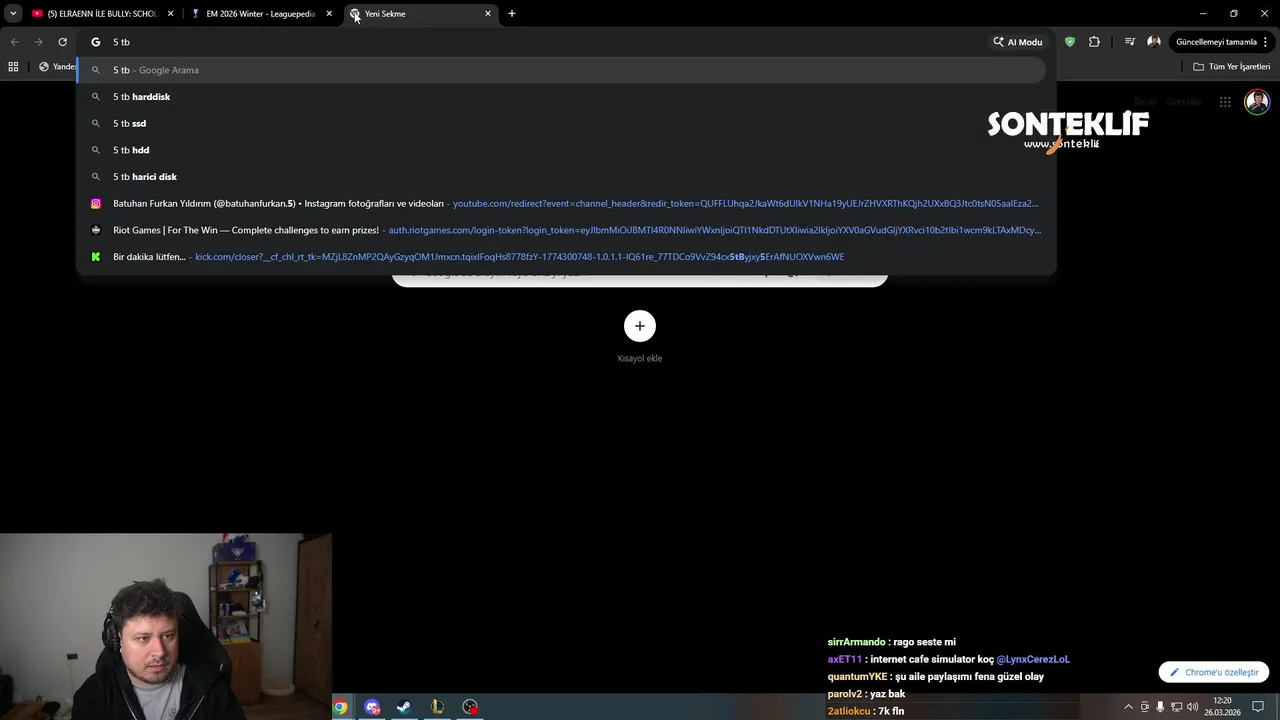Close the EM 2026 Winter Leaguepedia tab

coord(329,14)
